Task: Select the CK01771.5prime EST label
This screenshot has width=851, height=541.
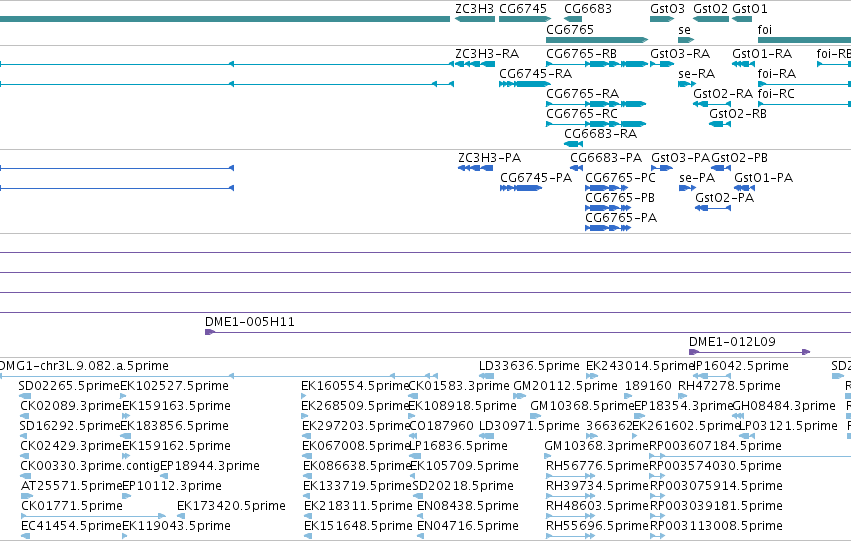Action: 72,507
